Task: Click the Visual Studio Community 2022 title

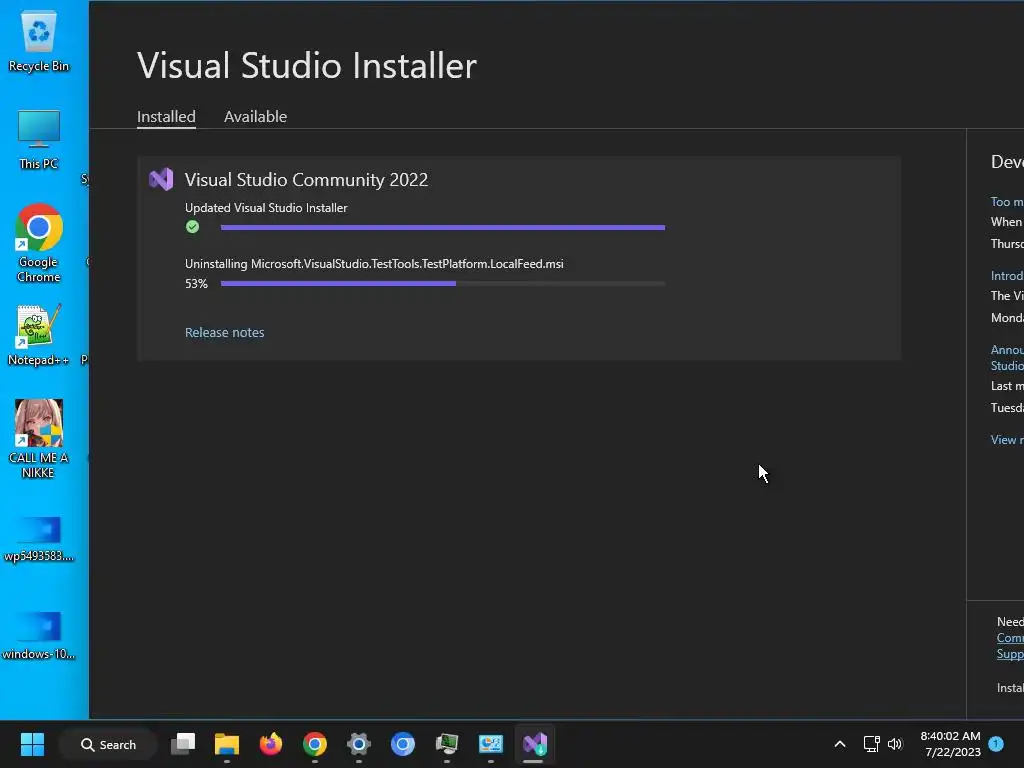Action: 306,180
